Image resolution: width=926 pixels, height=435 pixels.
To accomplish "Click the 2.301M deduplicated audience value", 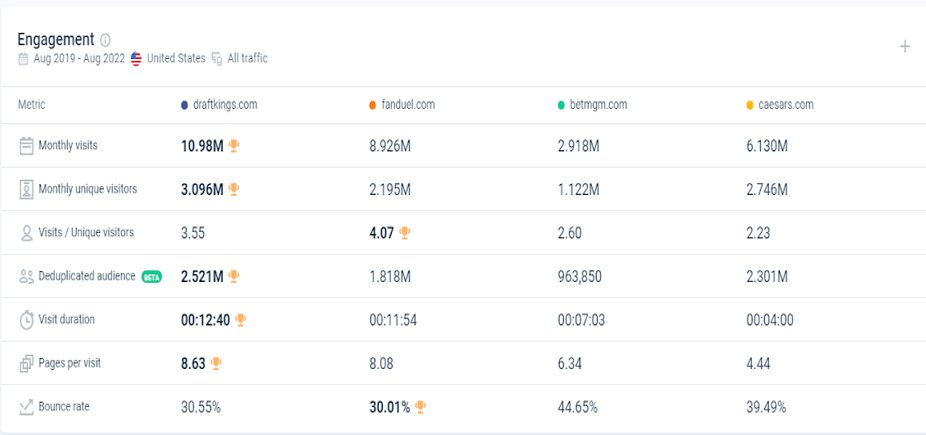I will click(767, 276).
